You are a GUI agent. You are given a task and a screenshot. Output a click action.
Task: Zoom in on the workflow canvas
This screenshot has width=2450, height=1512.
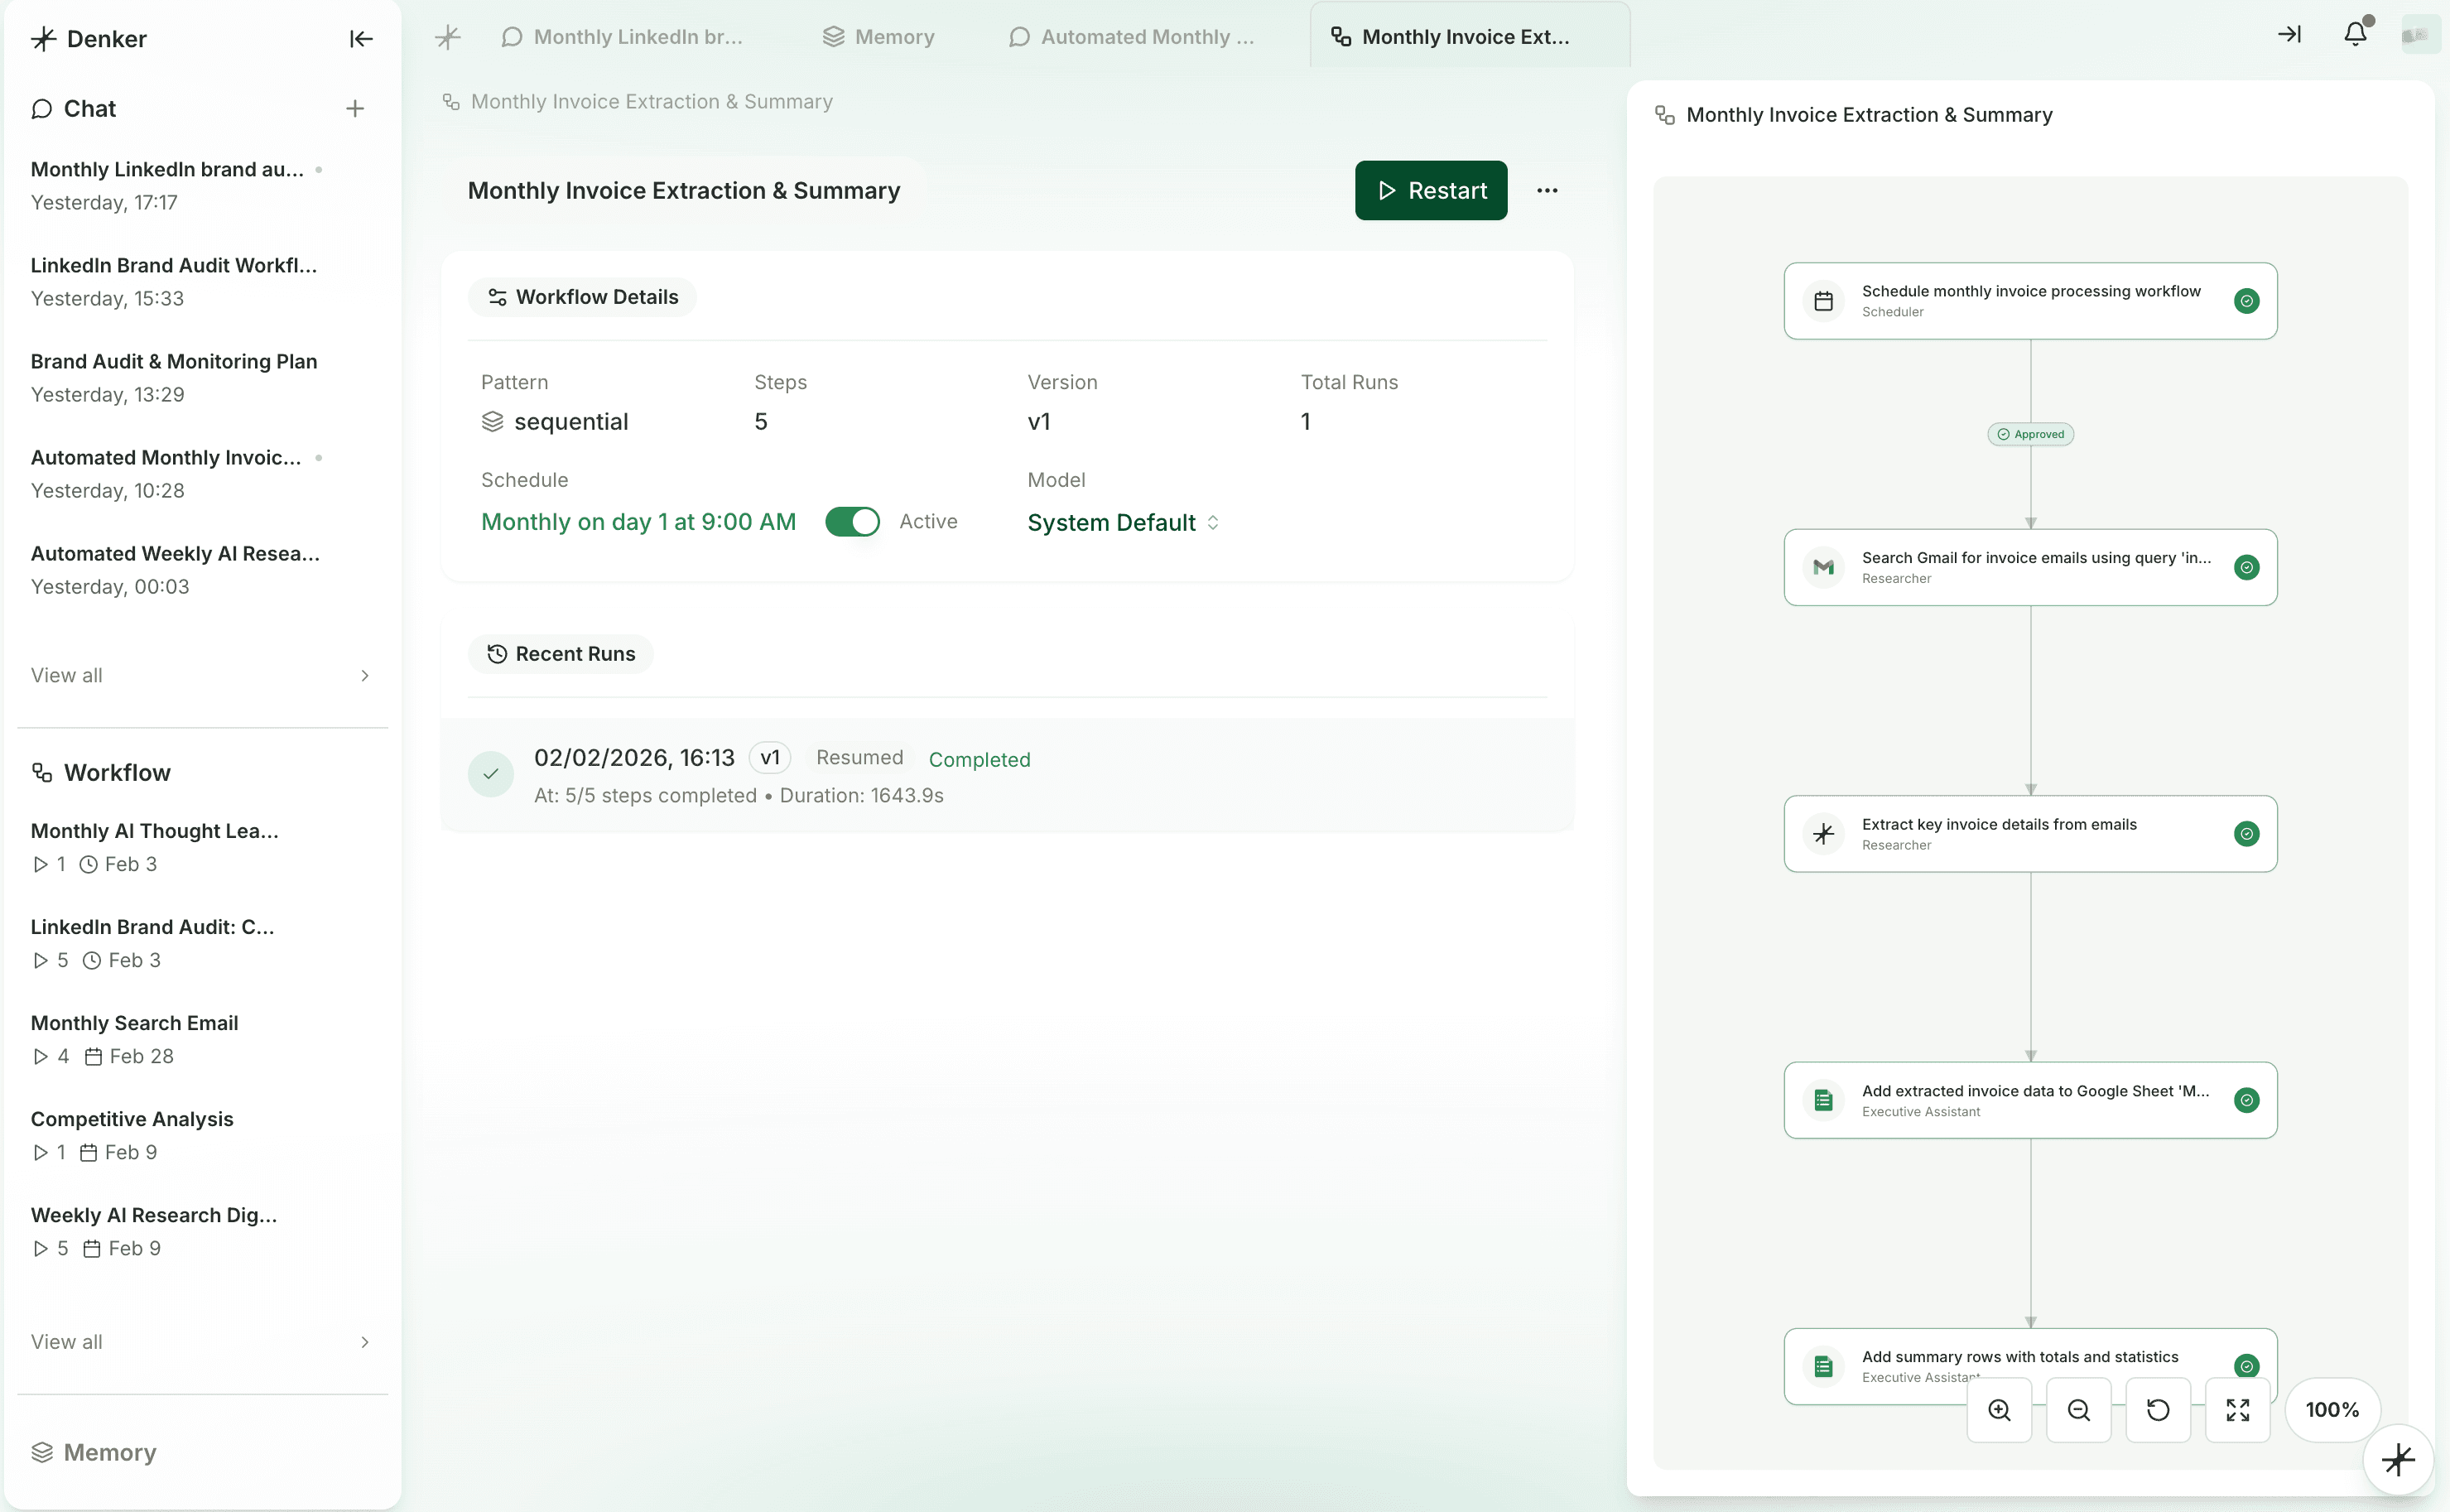(1999, 1410)
